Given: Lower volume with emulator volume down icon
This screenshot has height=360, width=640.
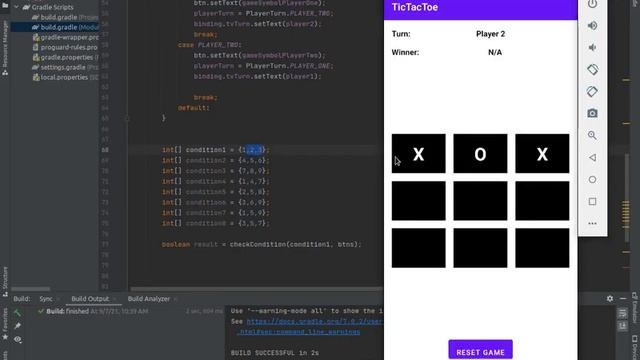Looking at the screenshot, I should [592, 47].
